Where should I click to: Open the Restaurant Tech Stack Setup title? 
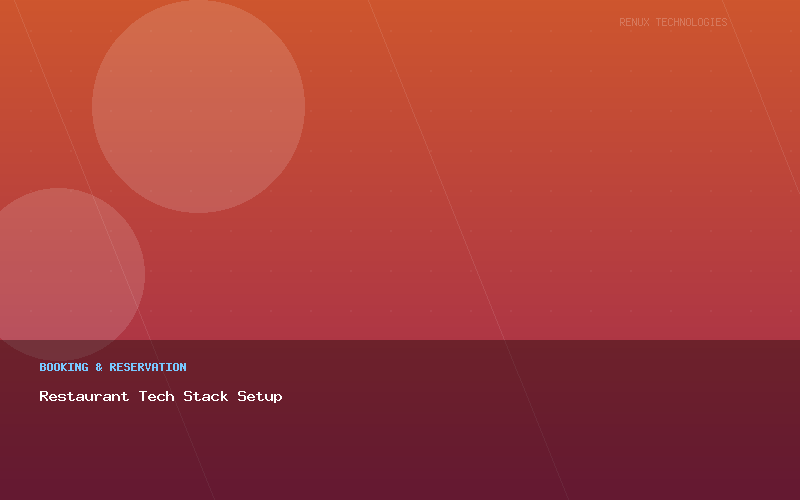[x=161, y=396]
